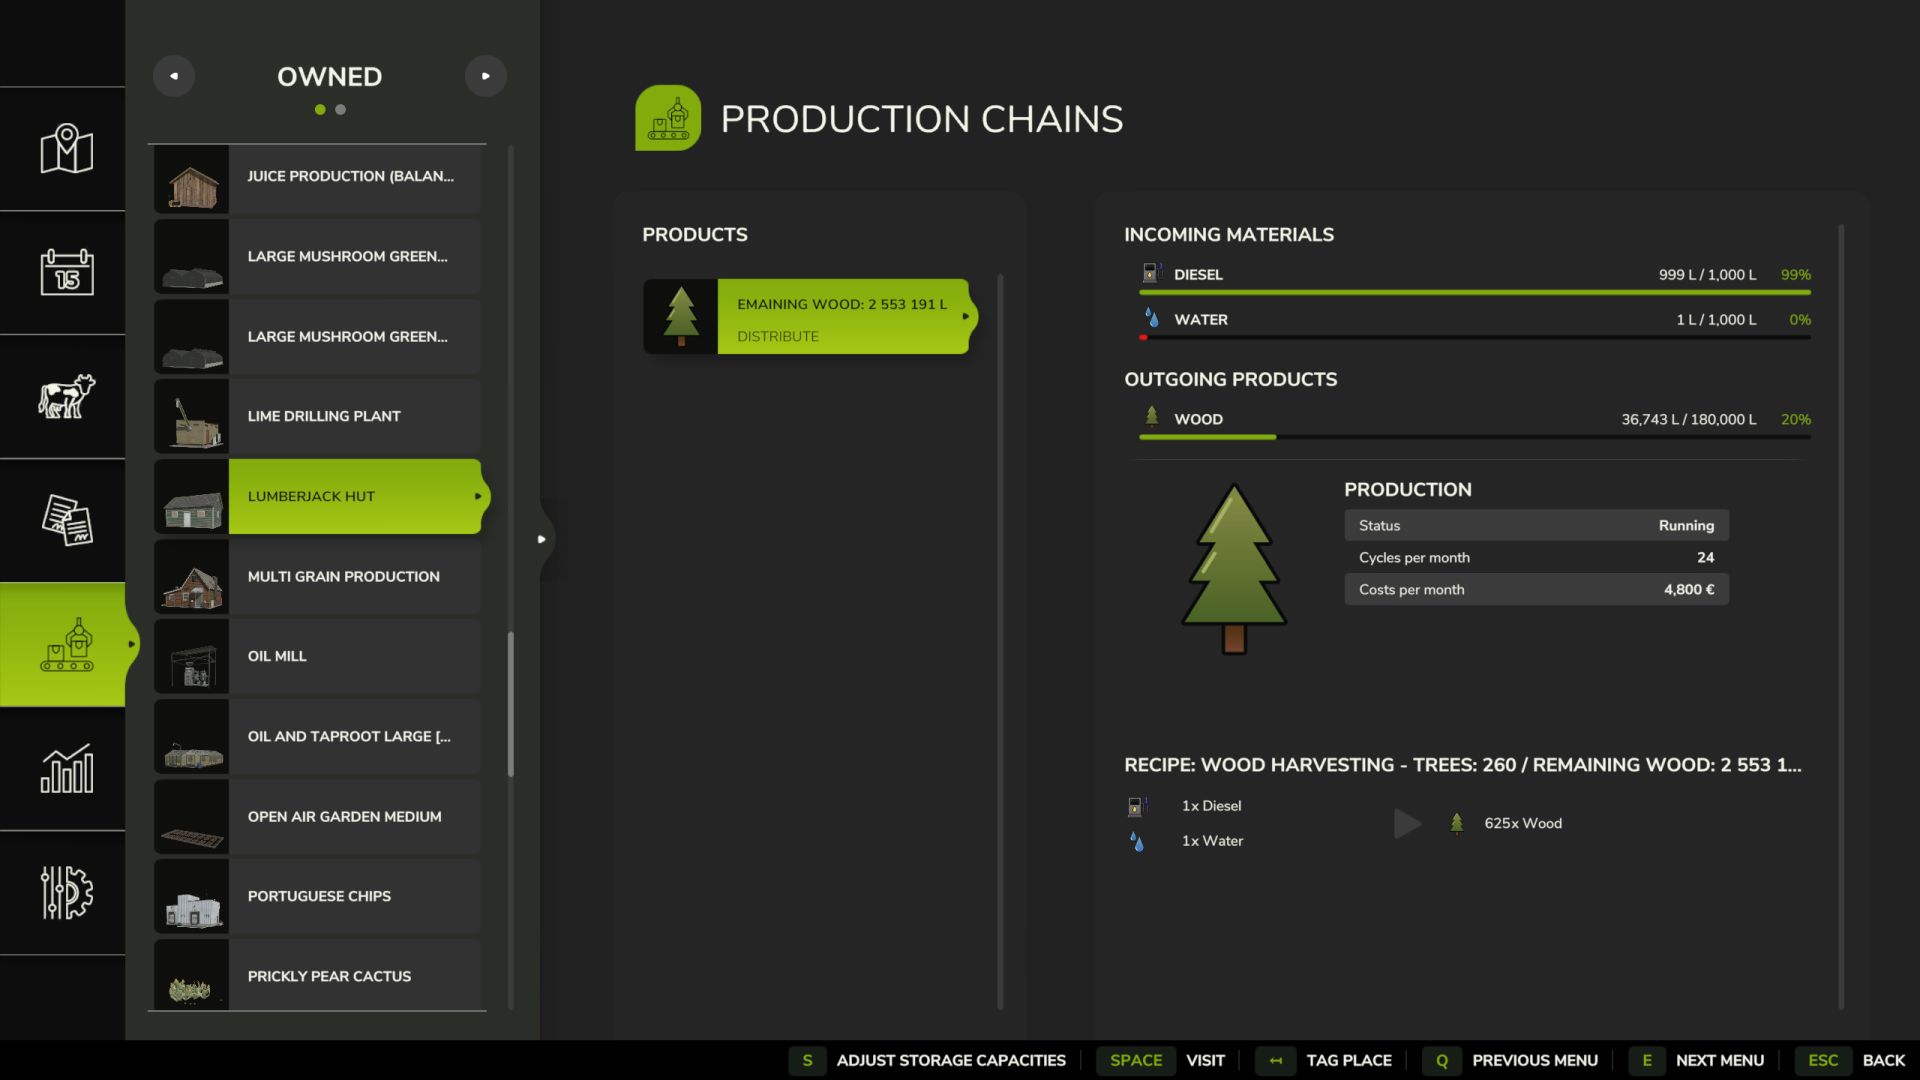The width and height of the screenshot is (1920, 1080).
Task: Click the Lumberjack Hut building thumbnail
Action: tap(191, 497)
